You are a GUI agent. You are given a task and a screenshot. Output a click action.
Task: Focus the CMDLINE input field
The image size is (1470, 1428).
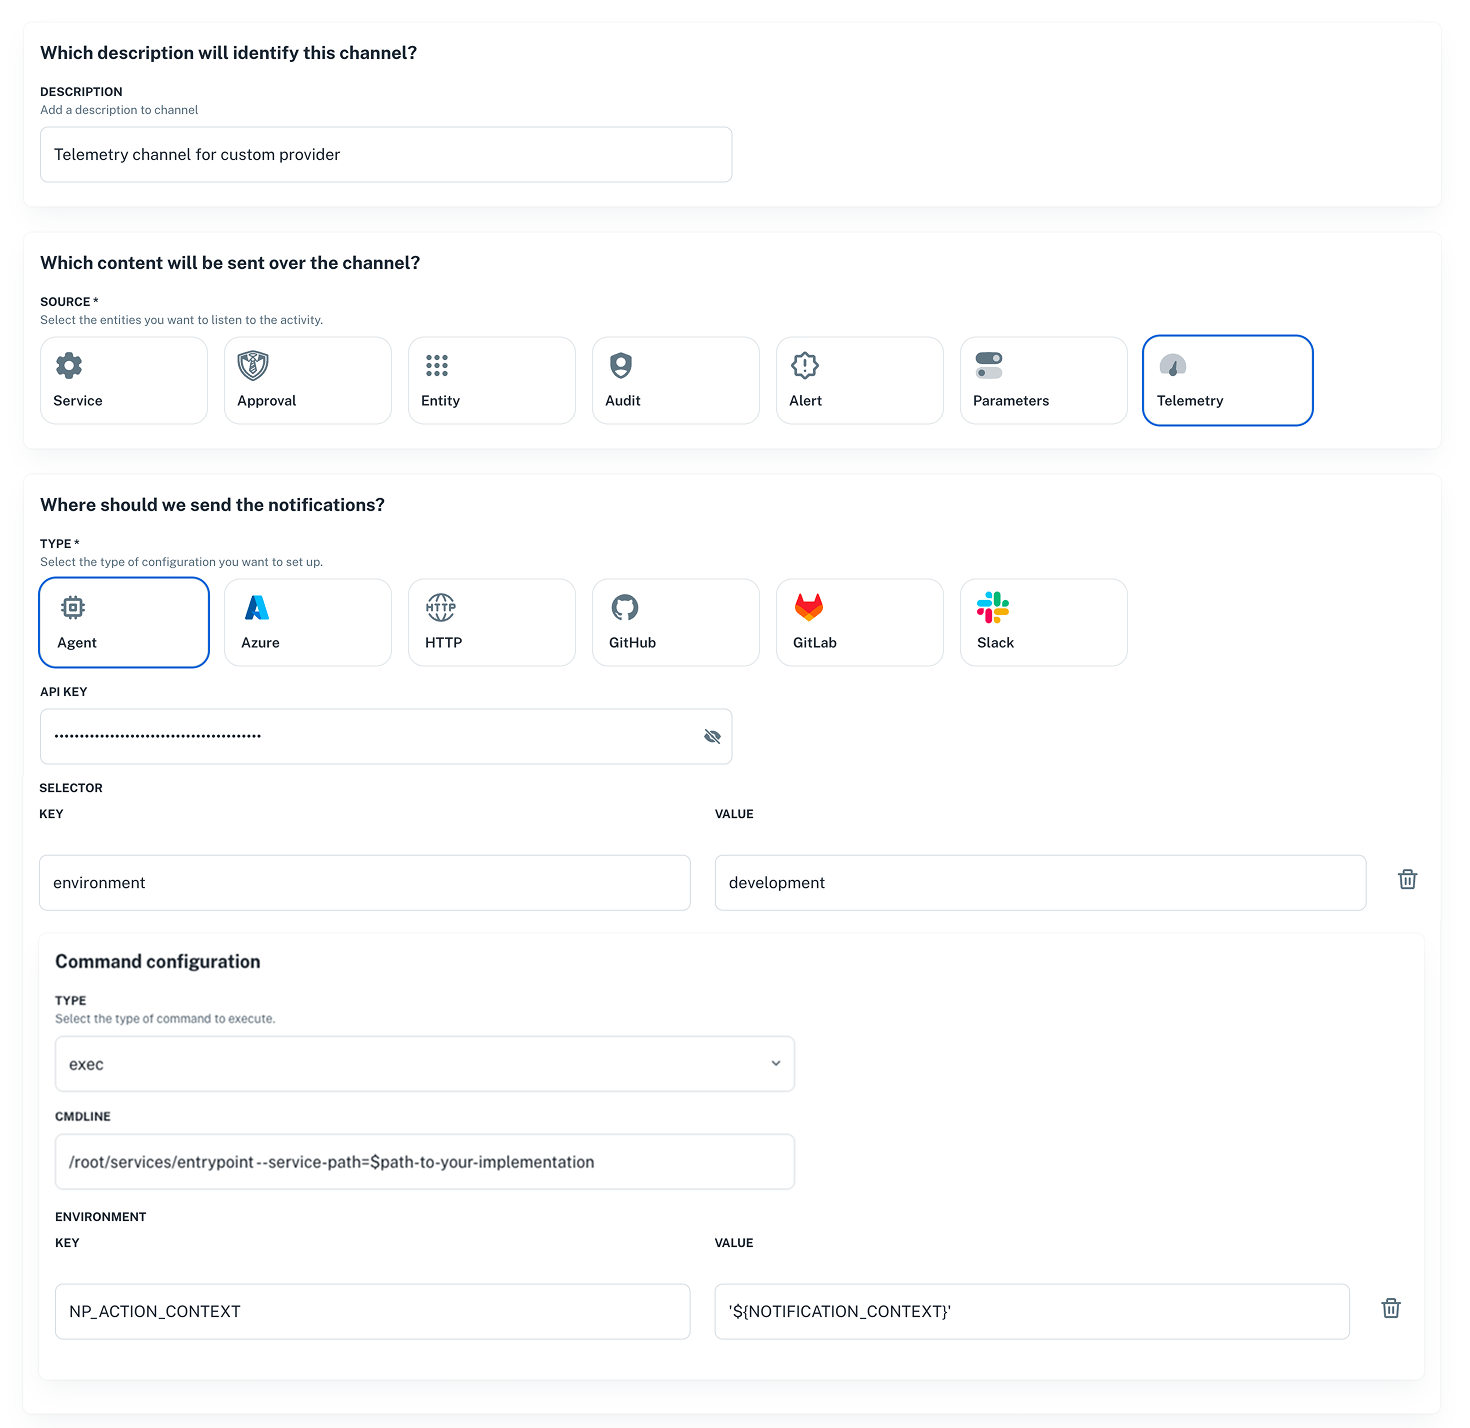(x=424, y=1162)
